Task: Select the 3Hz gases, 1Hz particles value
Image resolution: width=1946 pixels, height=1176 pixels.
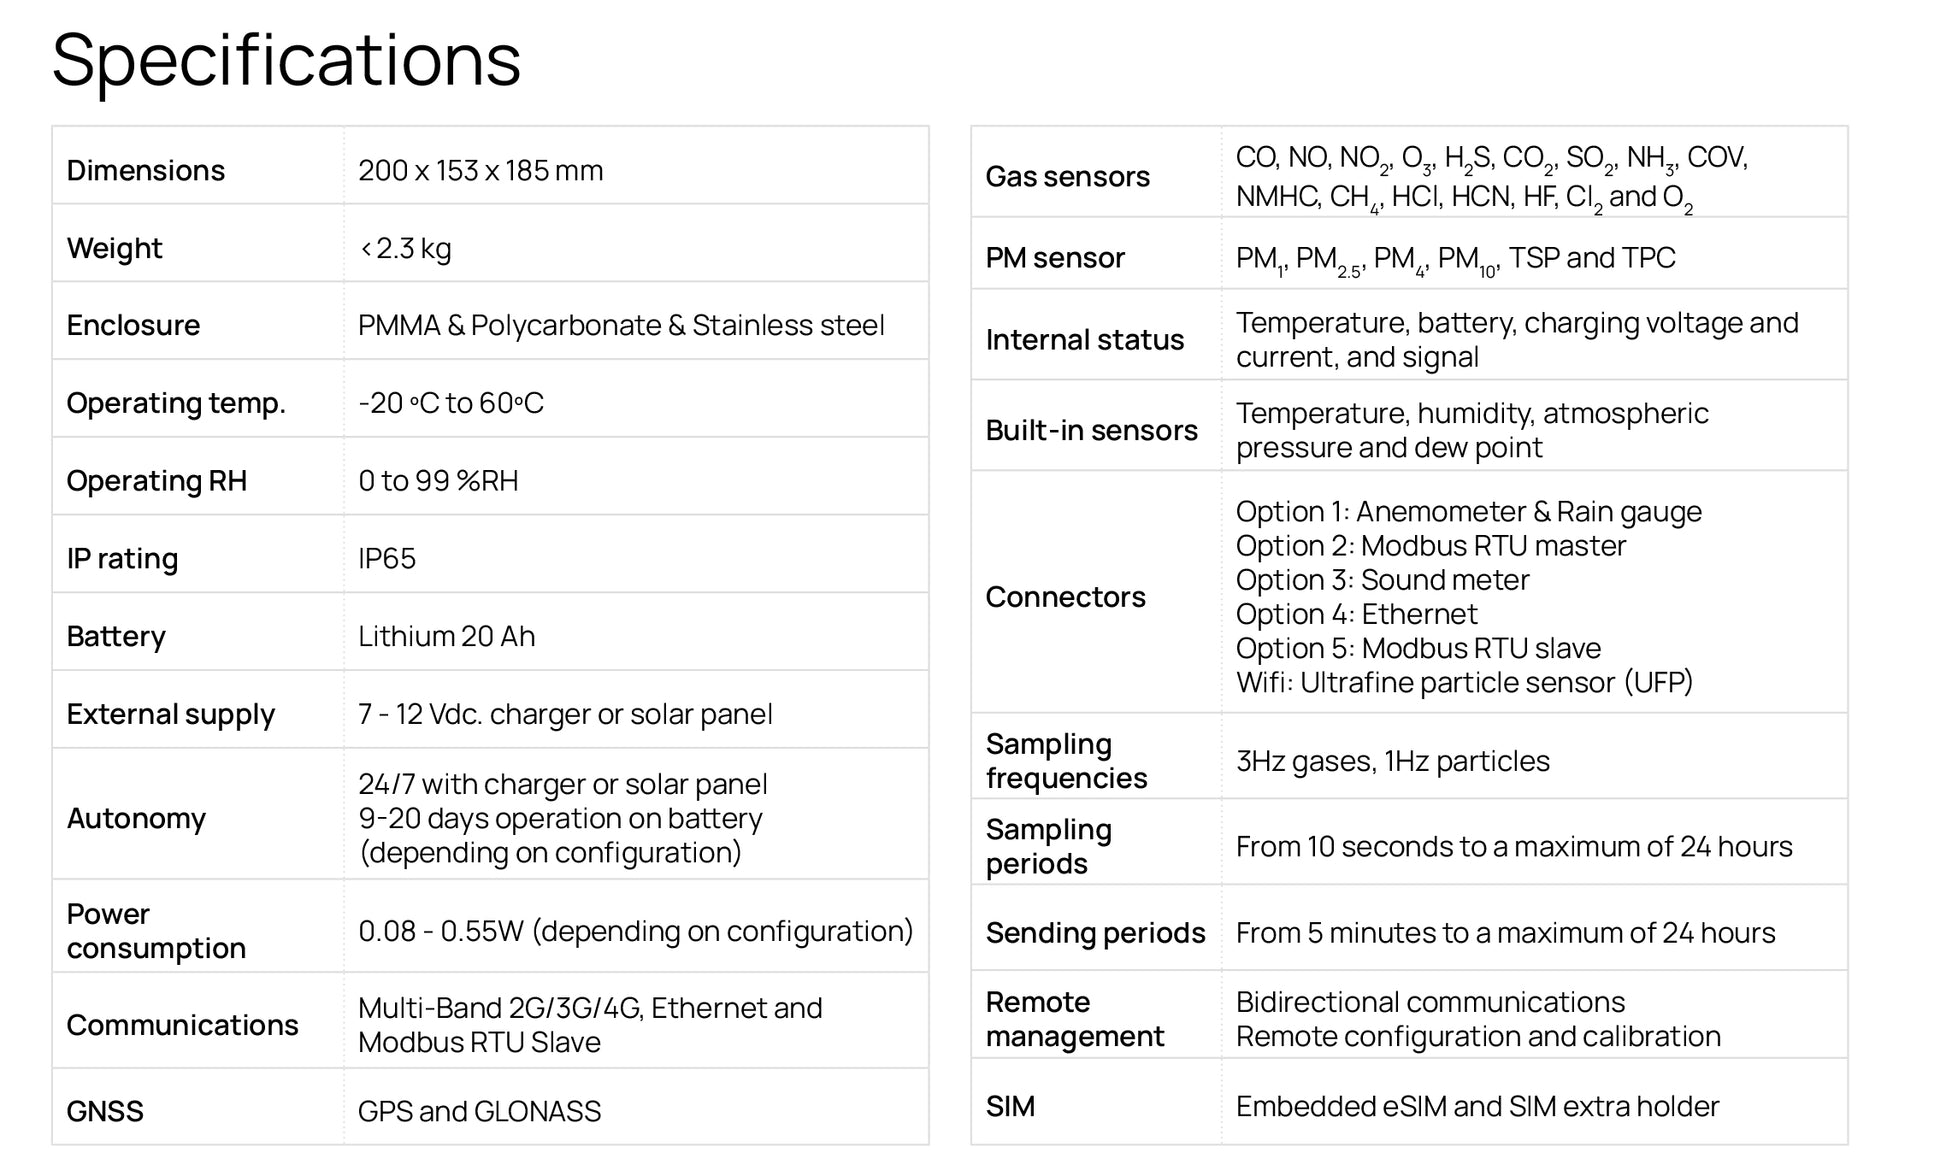Action: point(1392,762)
